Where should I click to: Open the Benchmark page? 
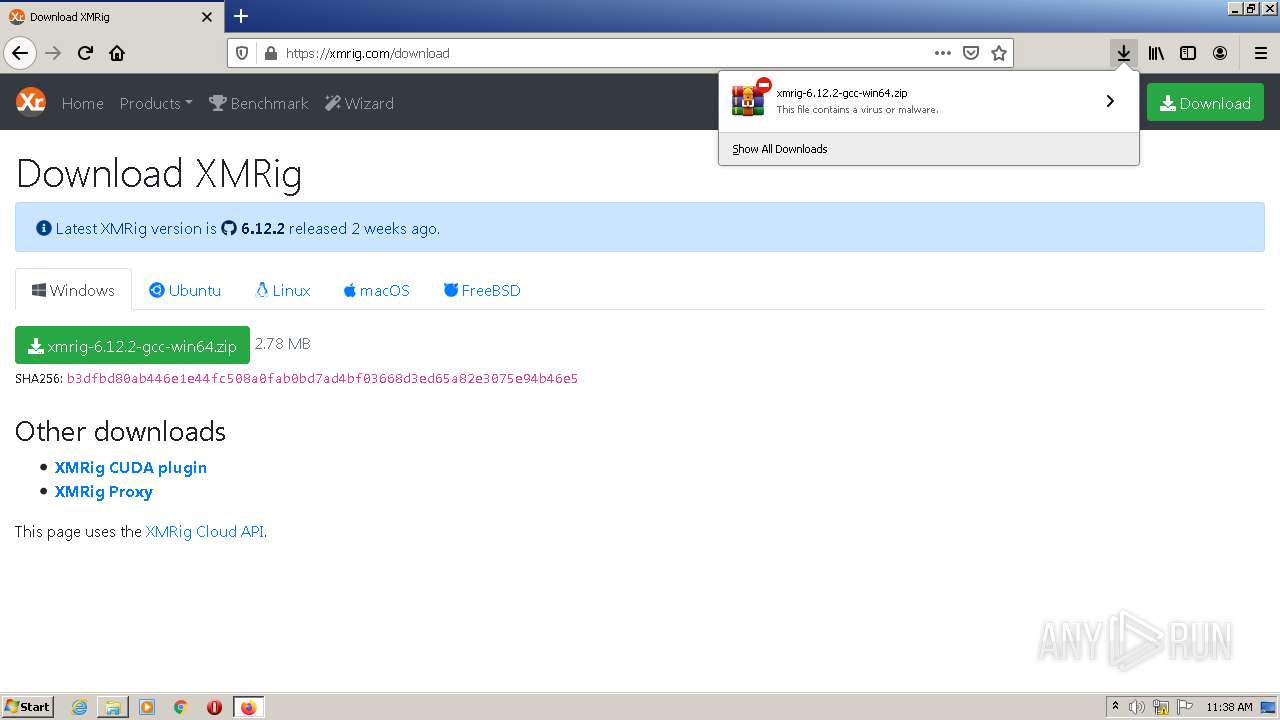258,103
